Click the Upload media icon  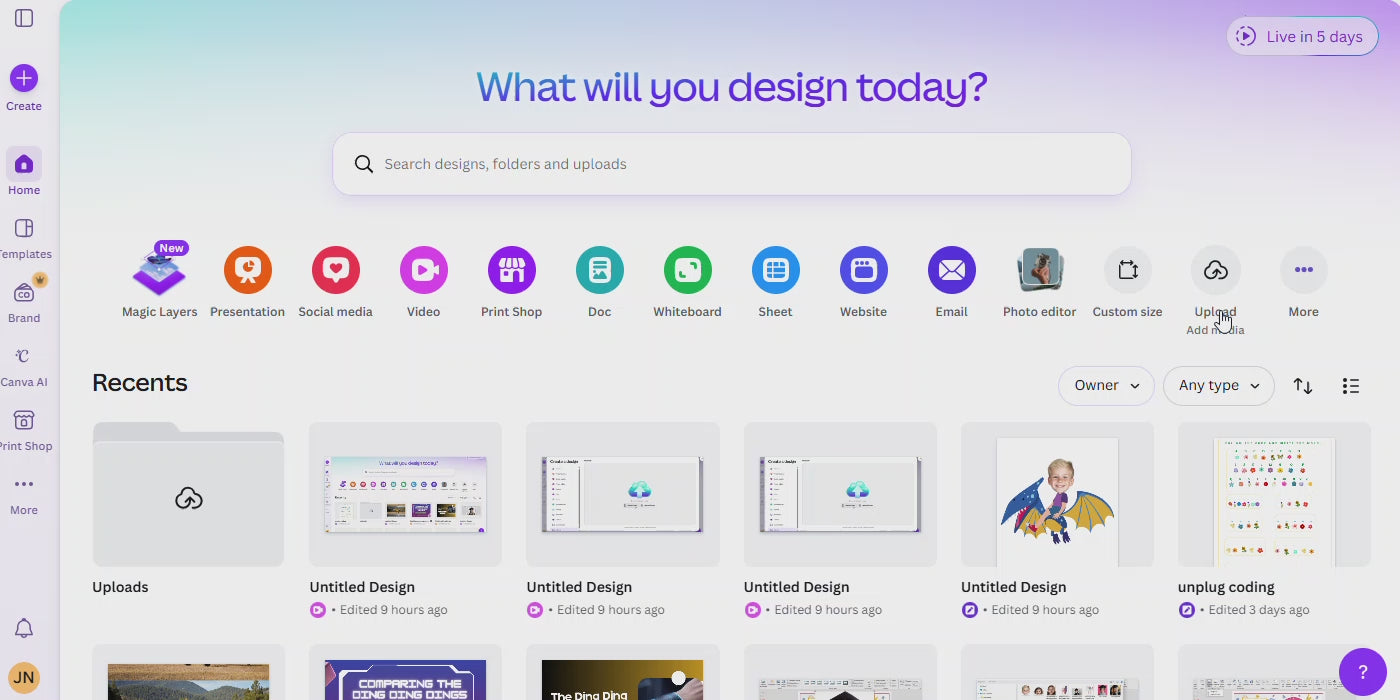tap(1215, 271)
